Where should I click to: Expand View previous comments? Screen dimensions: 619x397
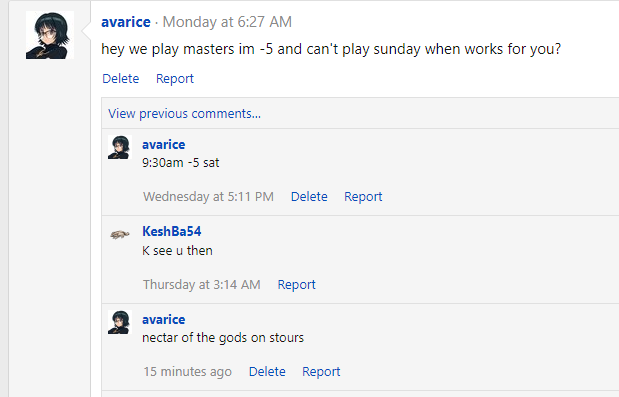[x=184, y=114]
